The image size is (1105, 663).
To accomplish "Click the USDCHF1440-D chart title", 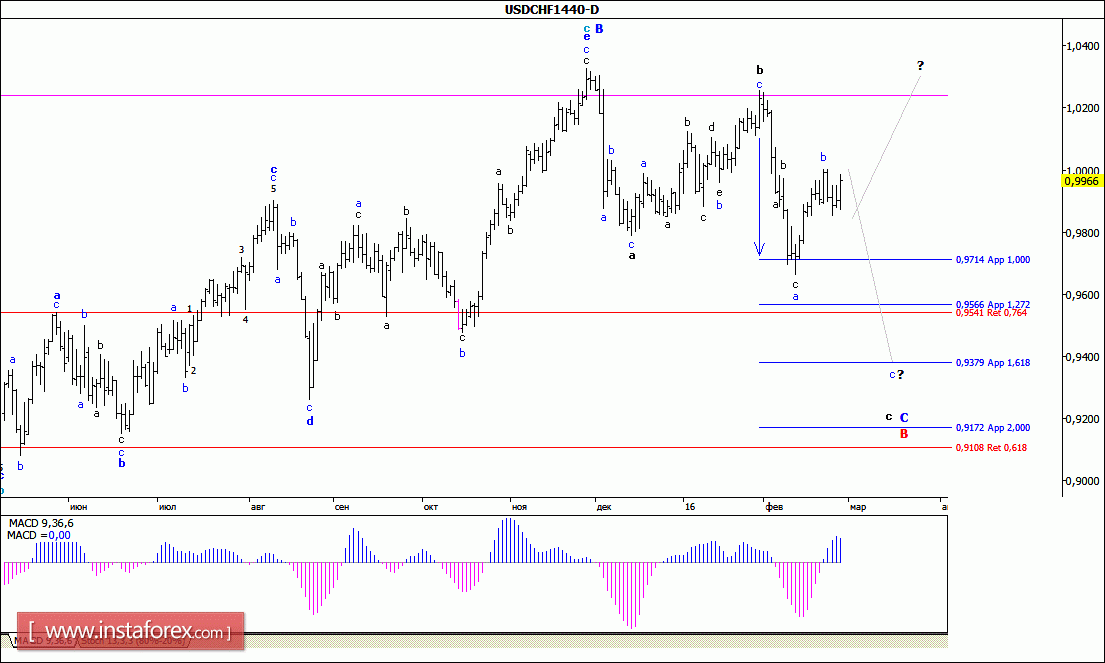I will [552, 9].
